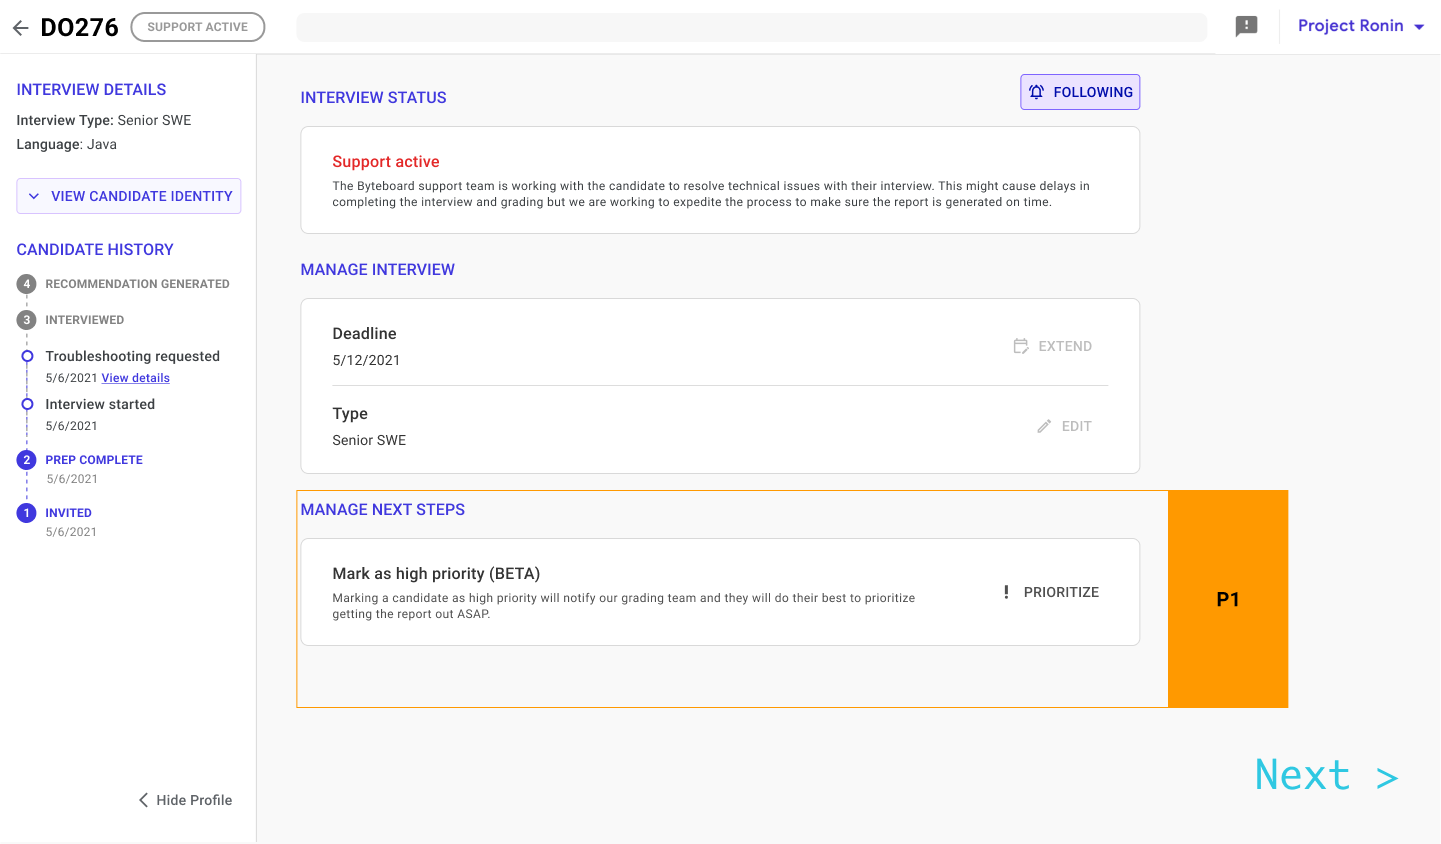
Task: Click the exclamation Prioritize icon
Action: tap(1006, 592)
